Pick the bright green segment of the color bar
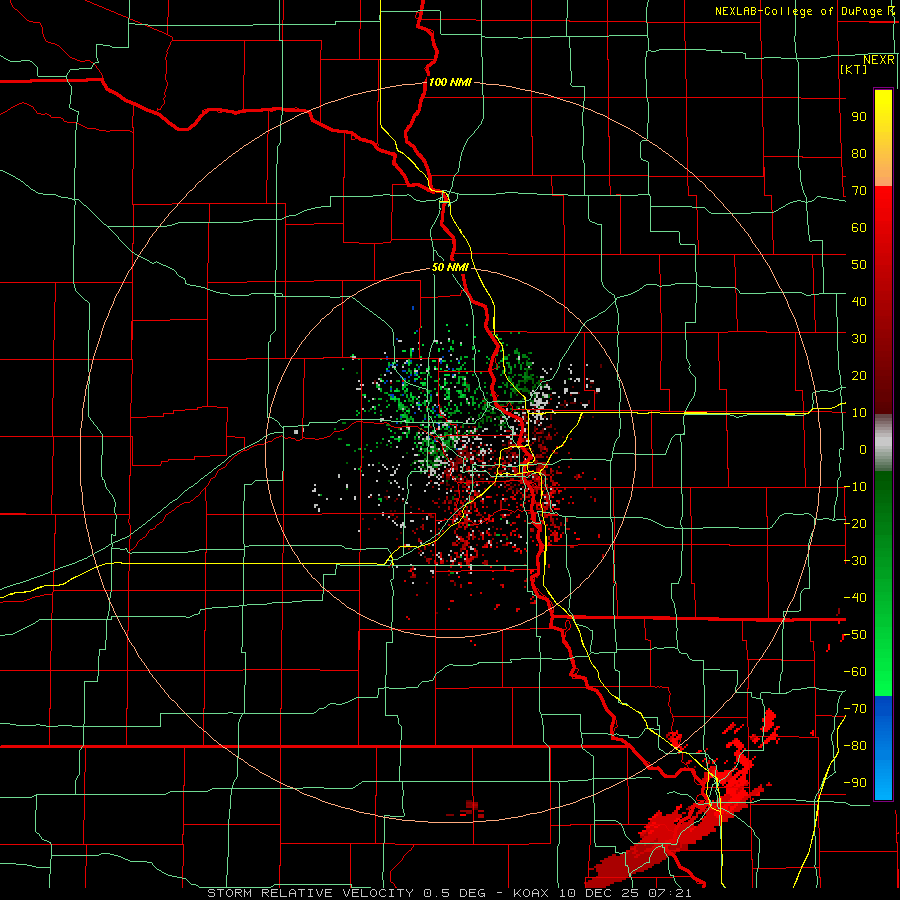The height and width of the screenshot is (900, 900). point(883,677)
